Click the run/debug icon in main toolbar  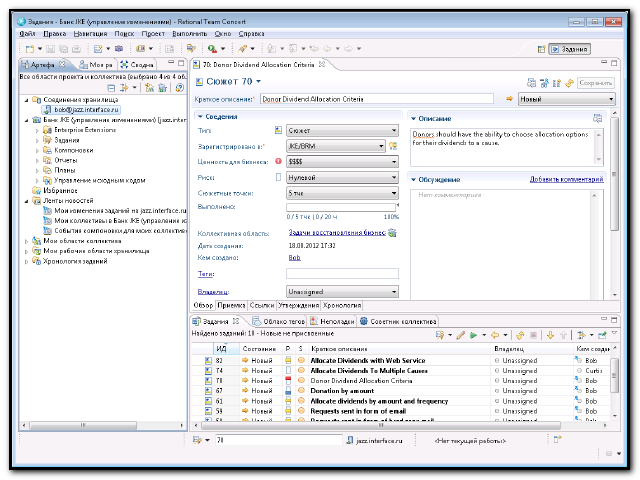point(212,49)
